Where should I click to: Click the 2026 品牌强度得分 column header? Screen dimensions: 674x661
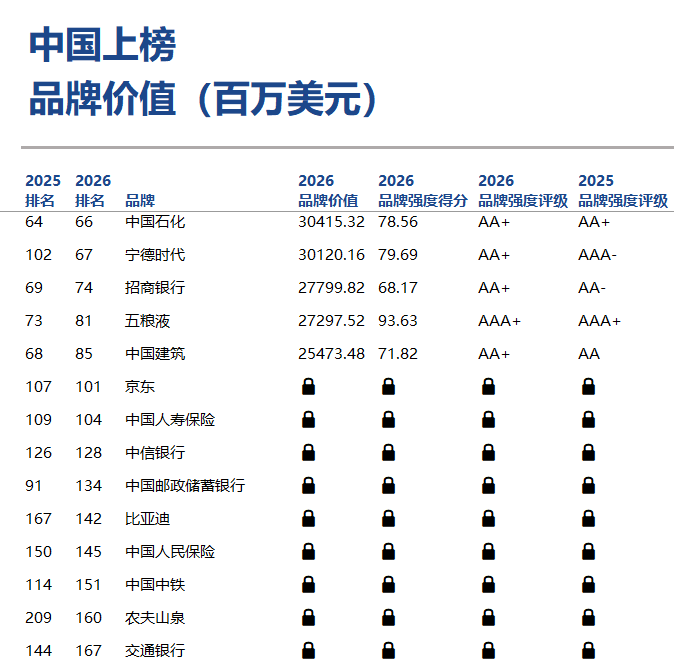click(x=423, y=190)
